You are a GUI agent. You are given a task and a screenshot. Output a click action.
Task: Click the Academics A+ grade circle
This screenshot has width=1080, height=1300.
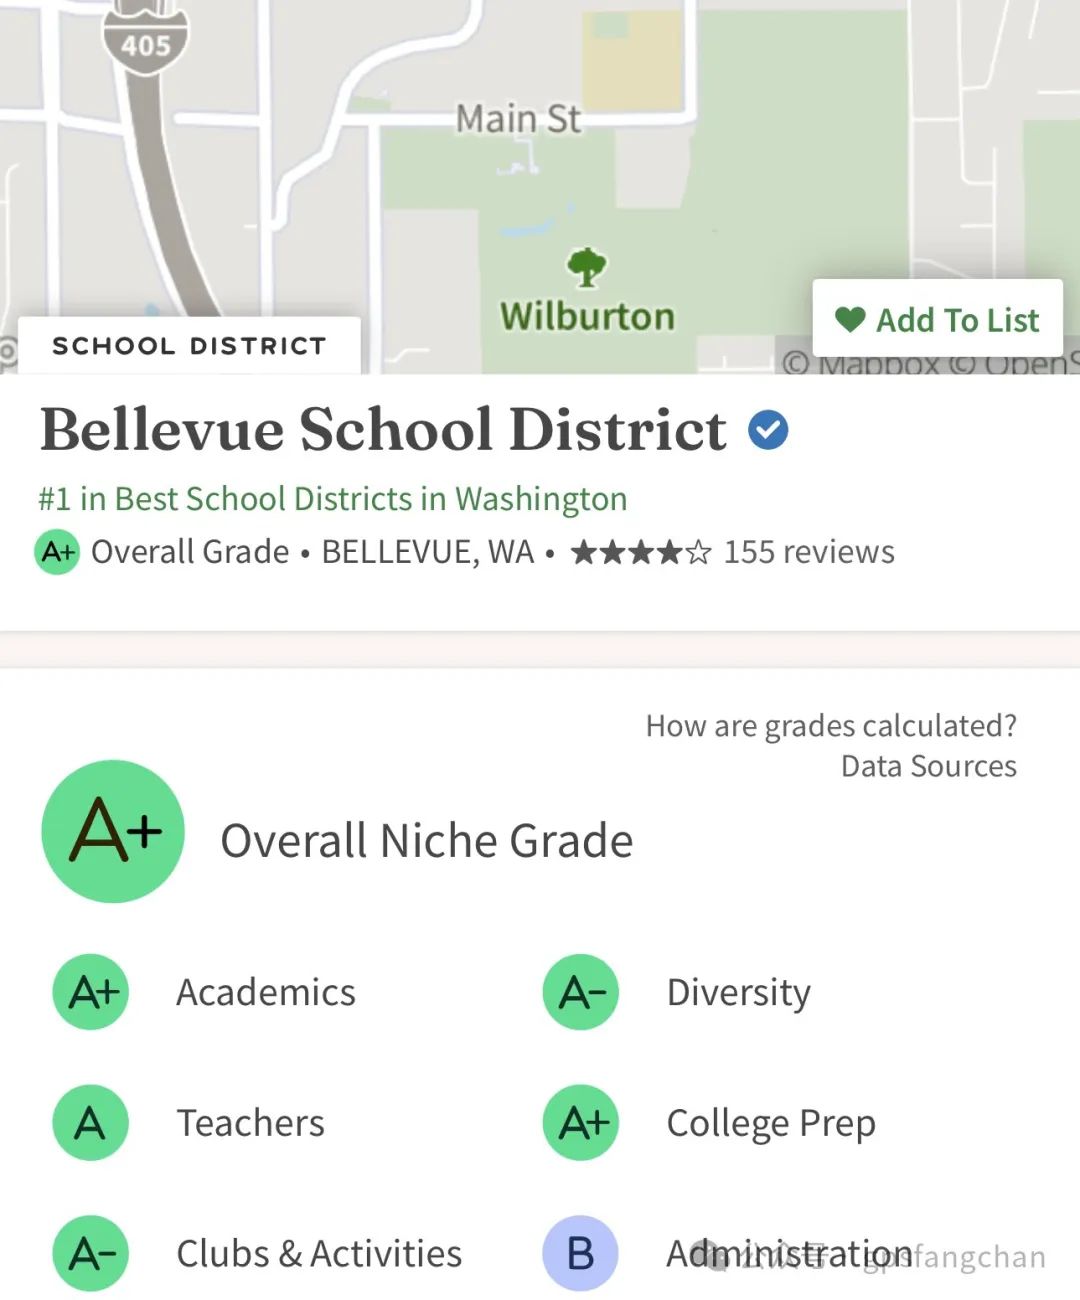tap(91, 992)
